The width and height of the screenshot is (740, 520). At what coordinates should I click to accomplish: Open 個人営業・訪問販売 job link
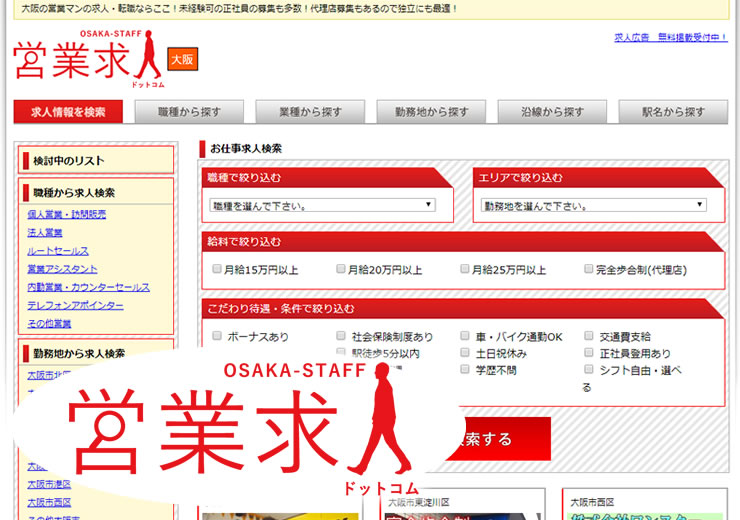click(x=67, y=214)
